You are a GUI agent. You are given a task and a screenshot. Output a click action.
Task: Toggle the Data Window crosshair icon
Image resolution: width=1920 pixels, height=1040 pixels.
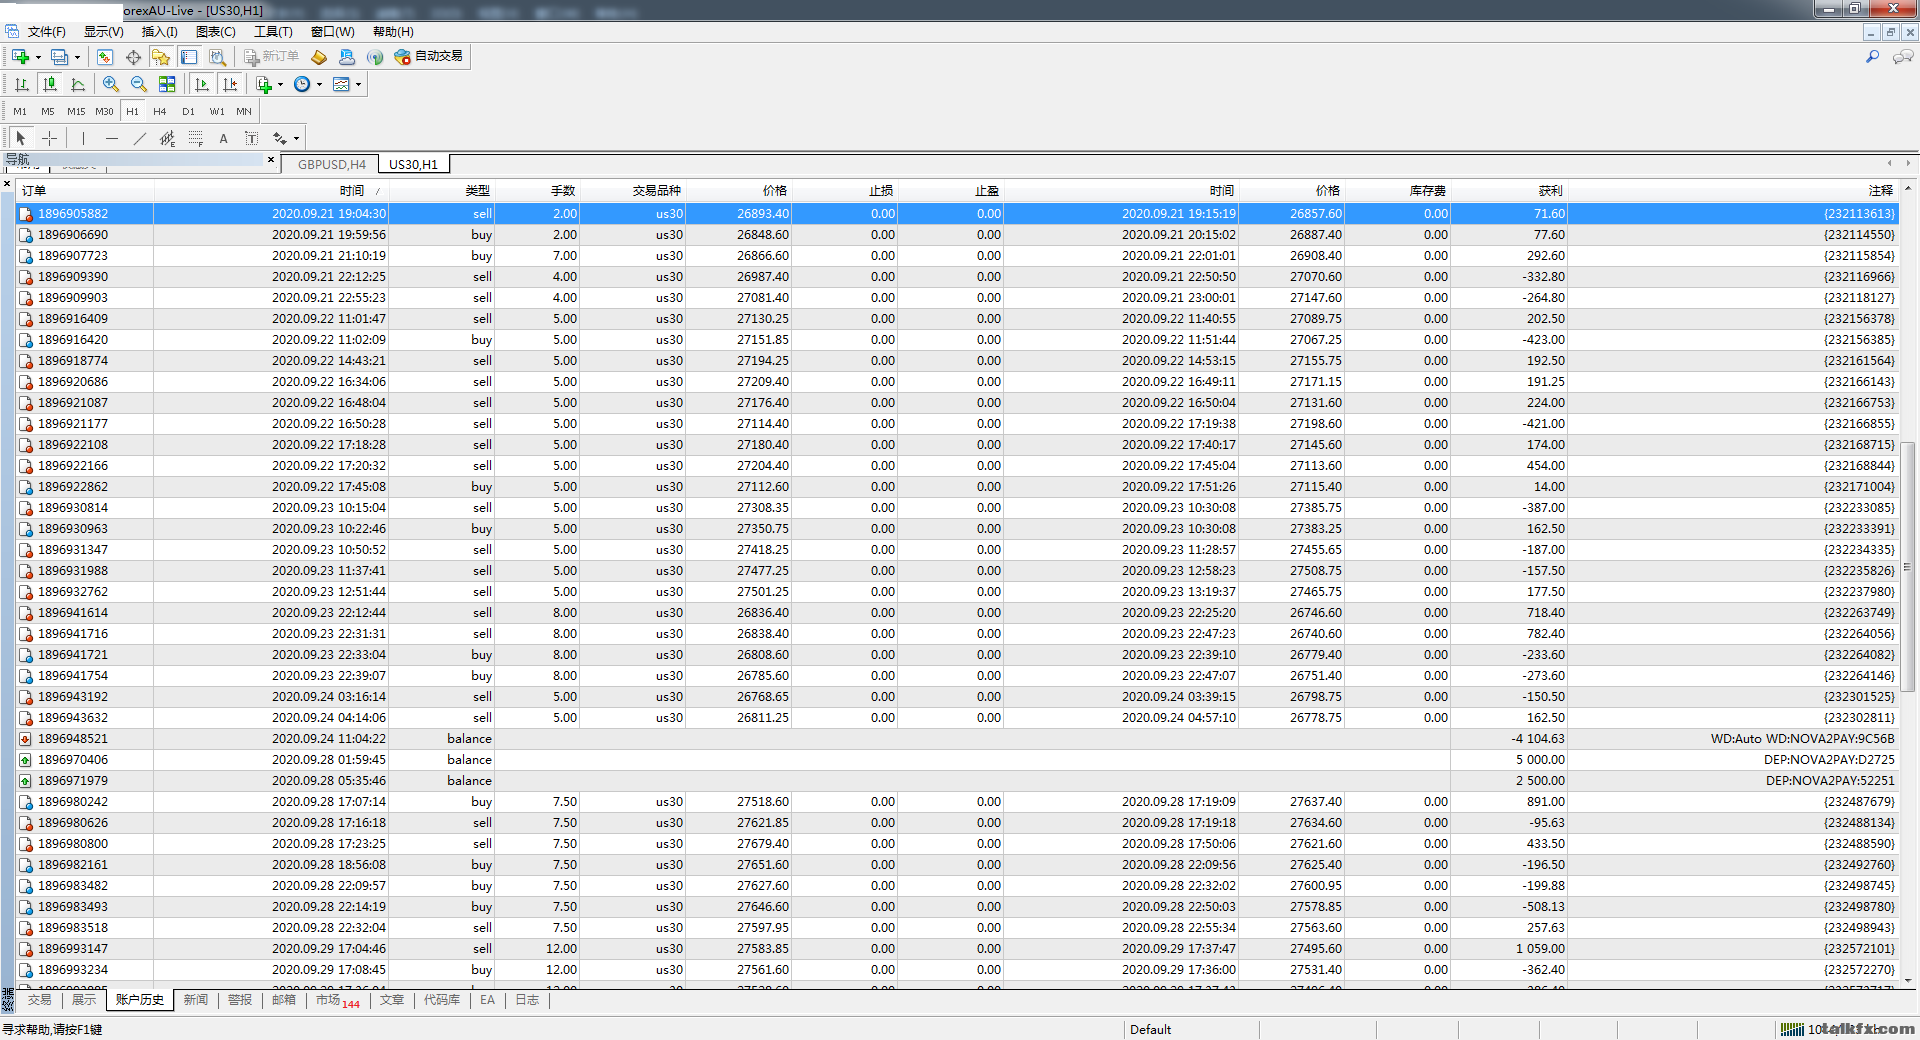[133, 57]
